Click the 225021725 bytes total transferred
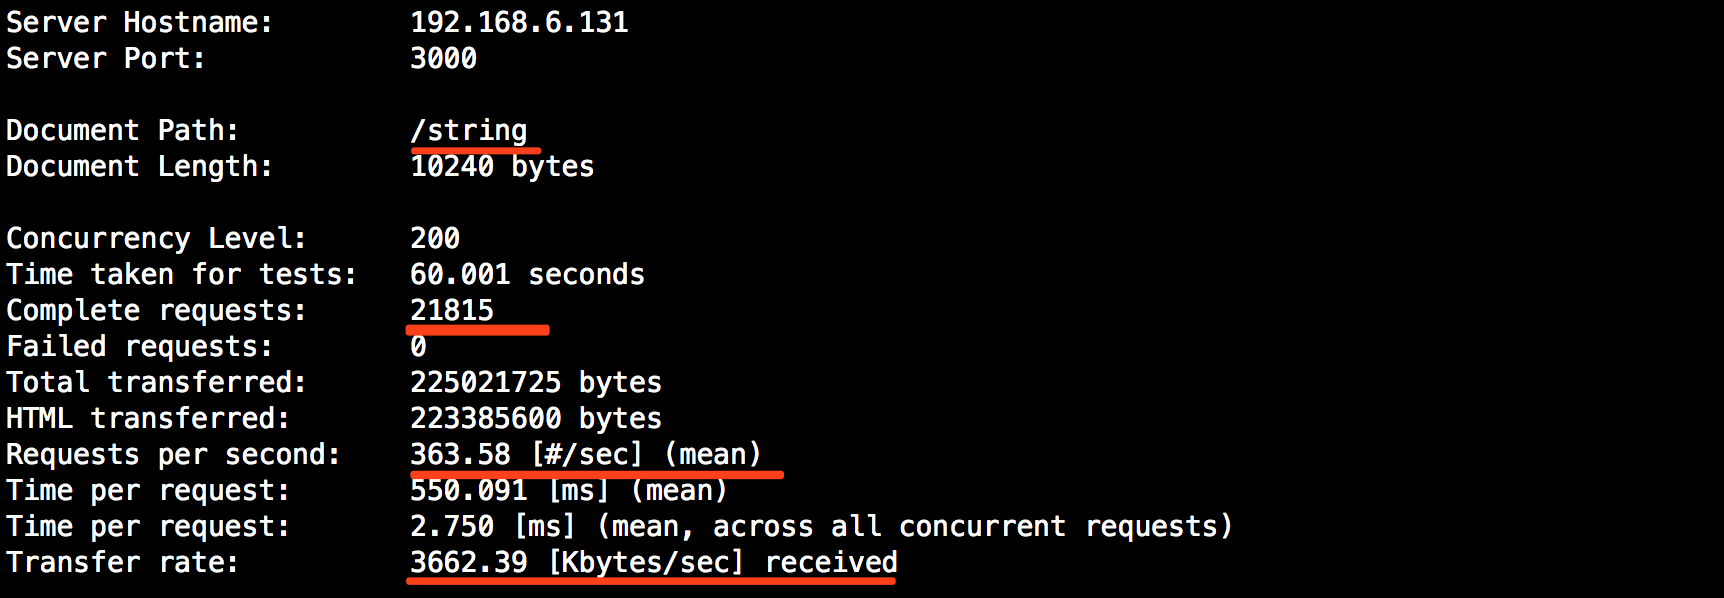1724x598 pixels. point(536,382)
